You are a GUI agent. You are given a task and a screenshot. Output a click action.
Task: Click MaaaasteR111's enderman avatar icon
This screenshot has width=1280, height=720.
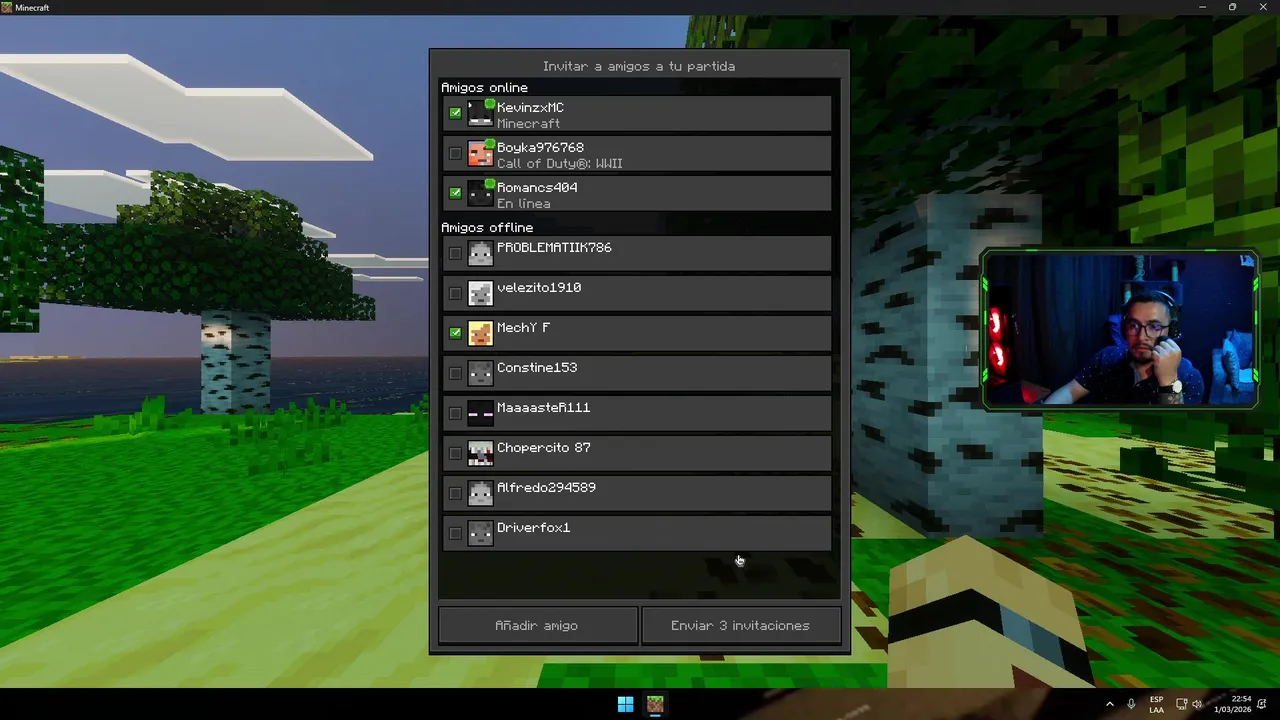(481, 414)
